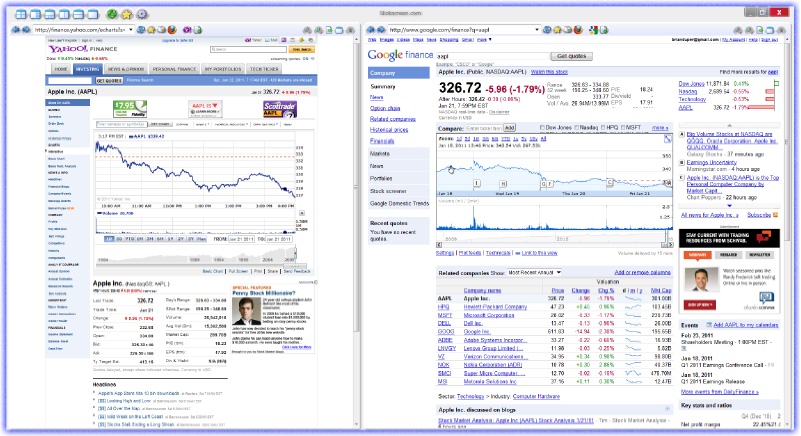The image size is (801, 436).
Task: Open settings gear icon in top toolbar
Action: pos(142,14)
